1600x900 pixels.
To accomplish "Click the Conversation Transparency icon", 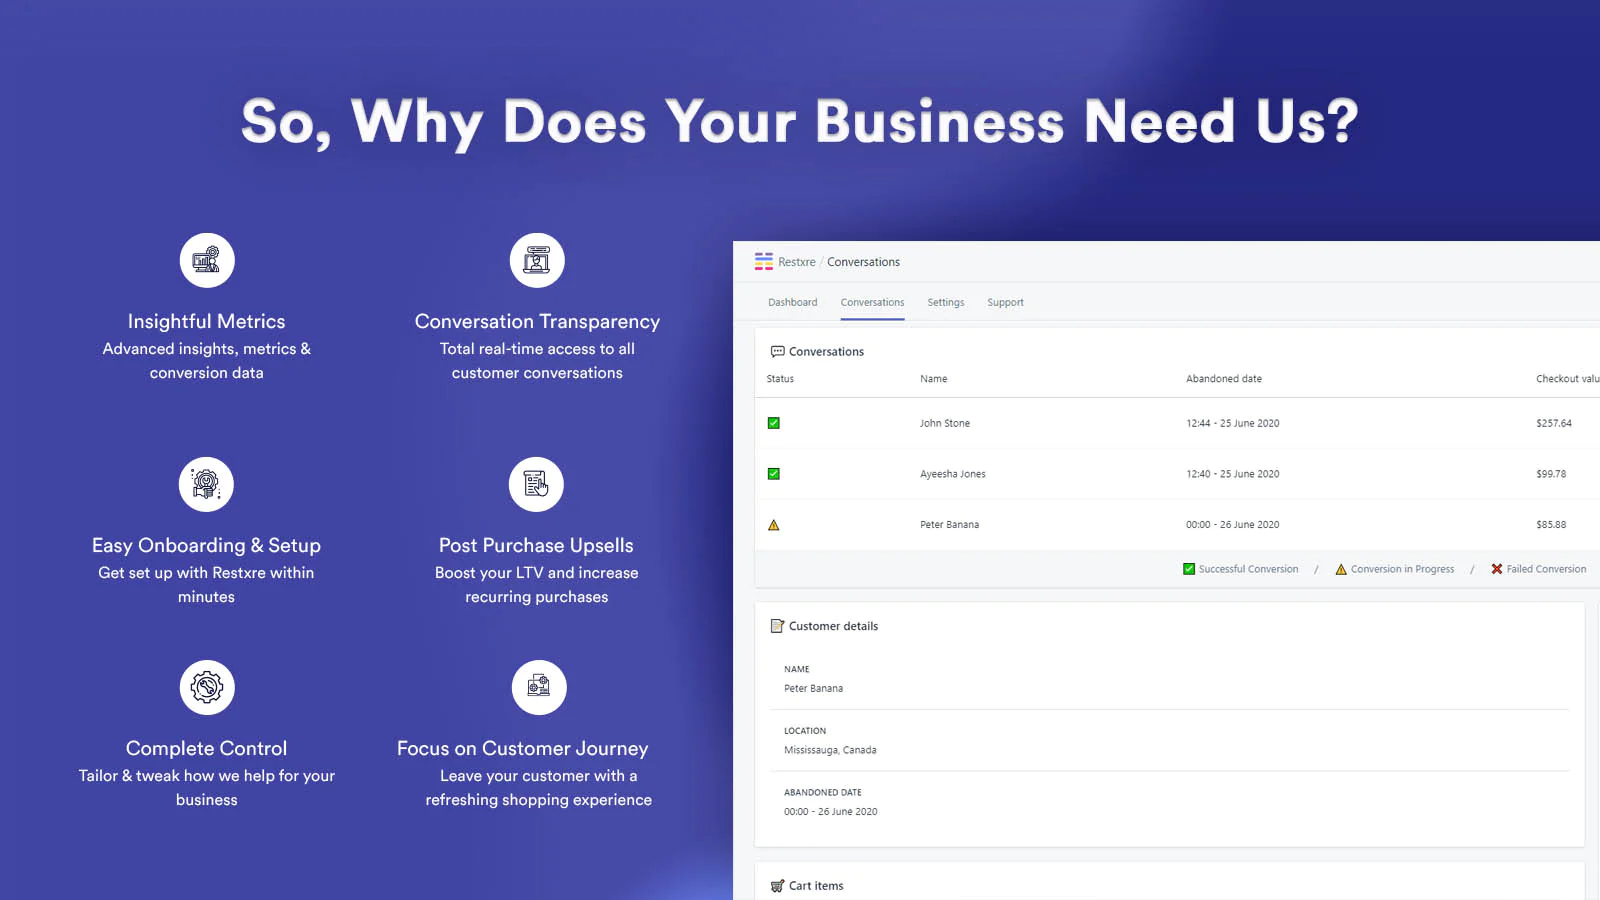I will [537, 260].
